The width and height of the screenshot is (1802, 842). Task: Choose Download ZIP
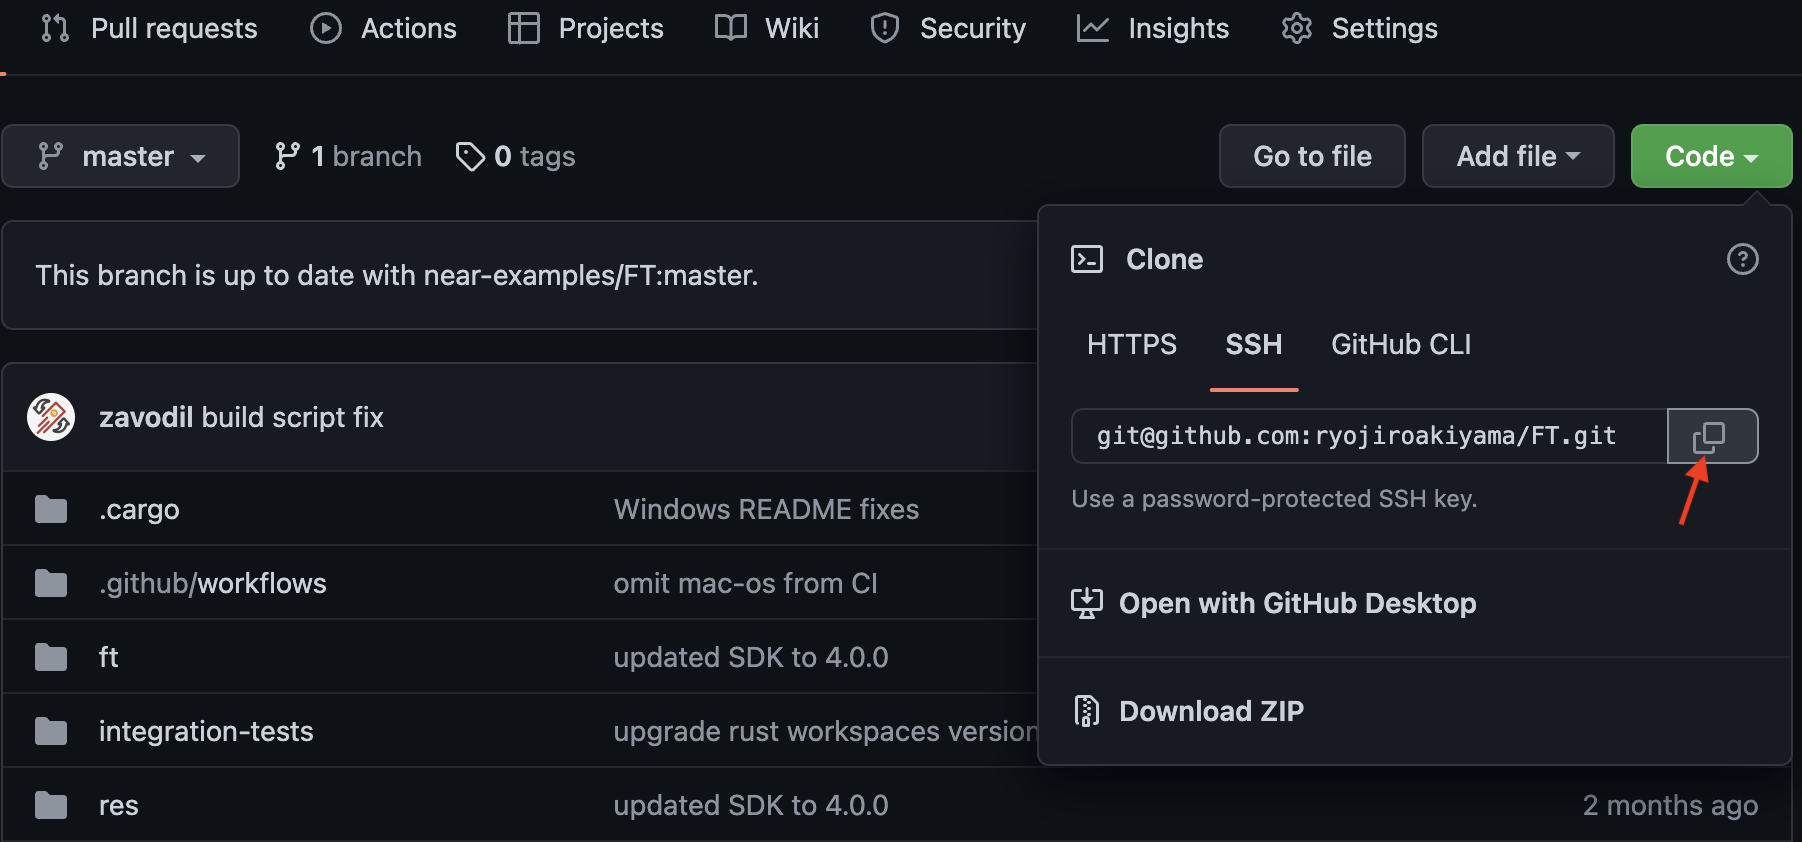(x=1188, y=711)
